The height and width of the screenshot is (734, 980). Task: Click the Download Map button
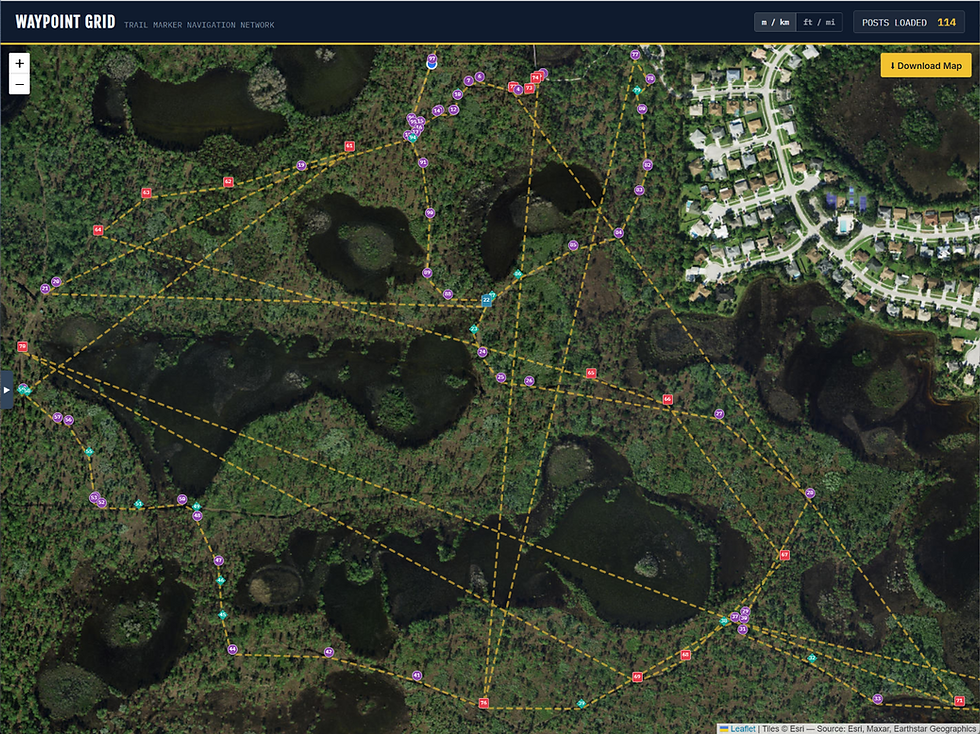pyautogui.click(x=926, y=66)
